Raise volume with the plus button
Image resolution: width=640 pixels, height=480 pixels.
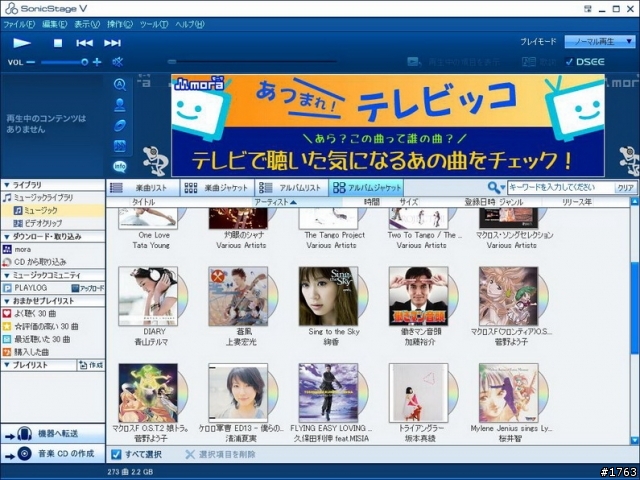97,62
